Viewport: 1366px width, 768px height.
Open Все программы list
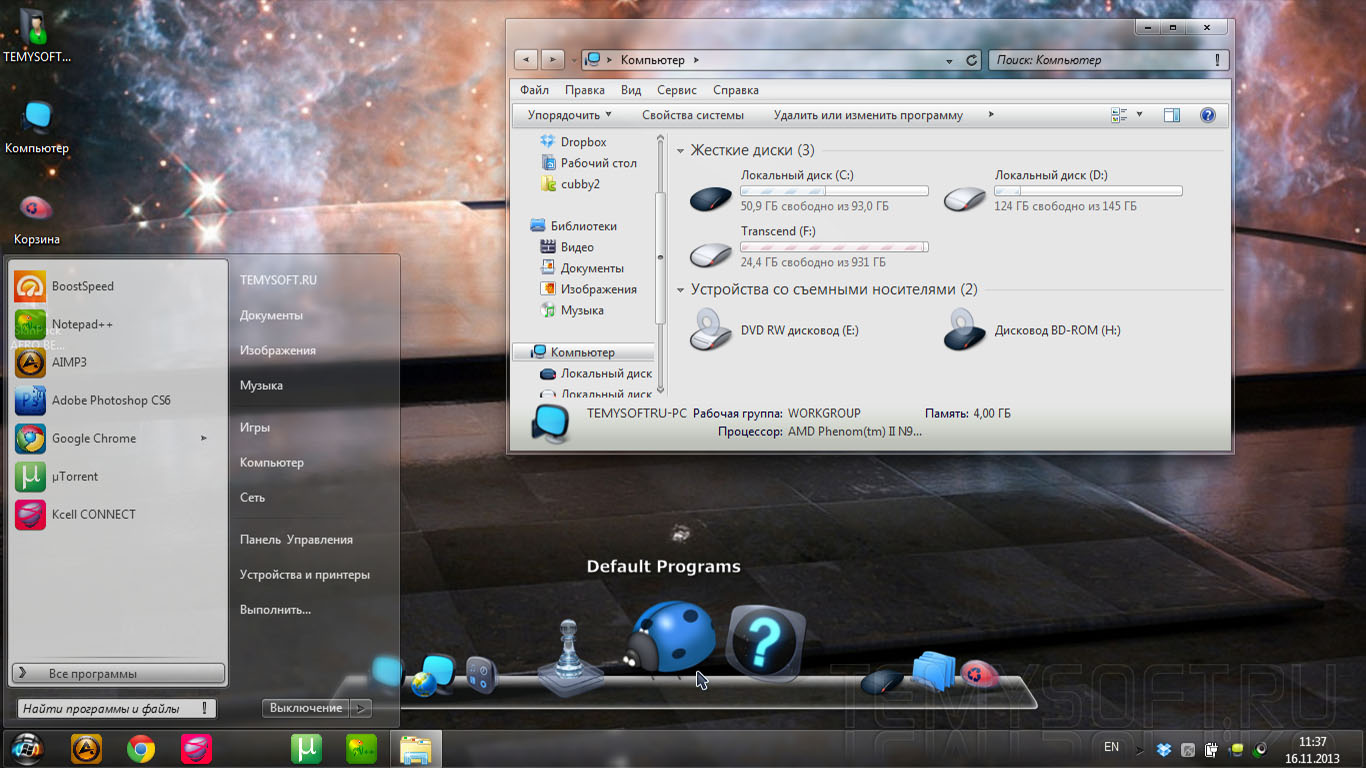click(118, 674)
